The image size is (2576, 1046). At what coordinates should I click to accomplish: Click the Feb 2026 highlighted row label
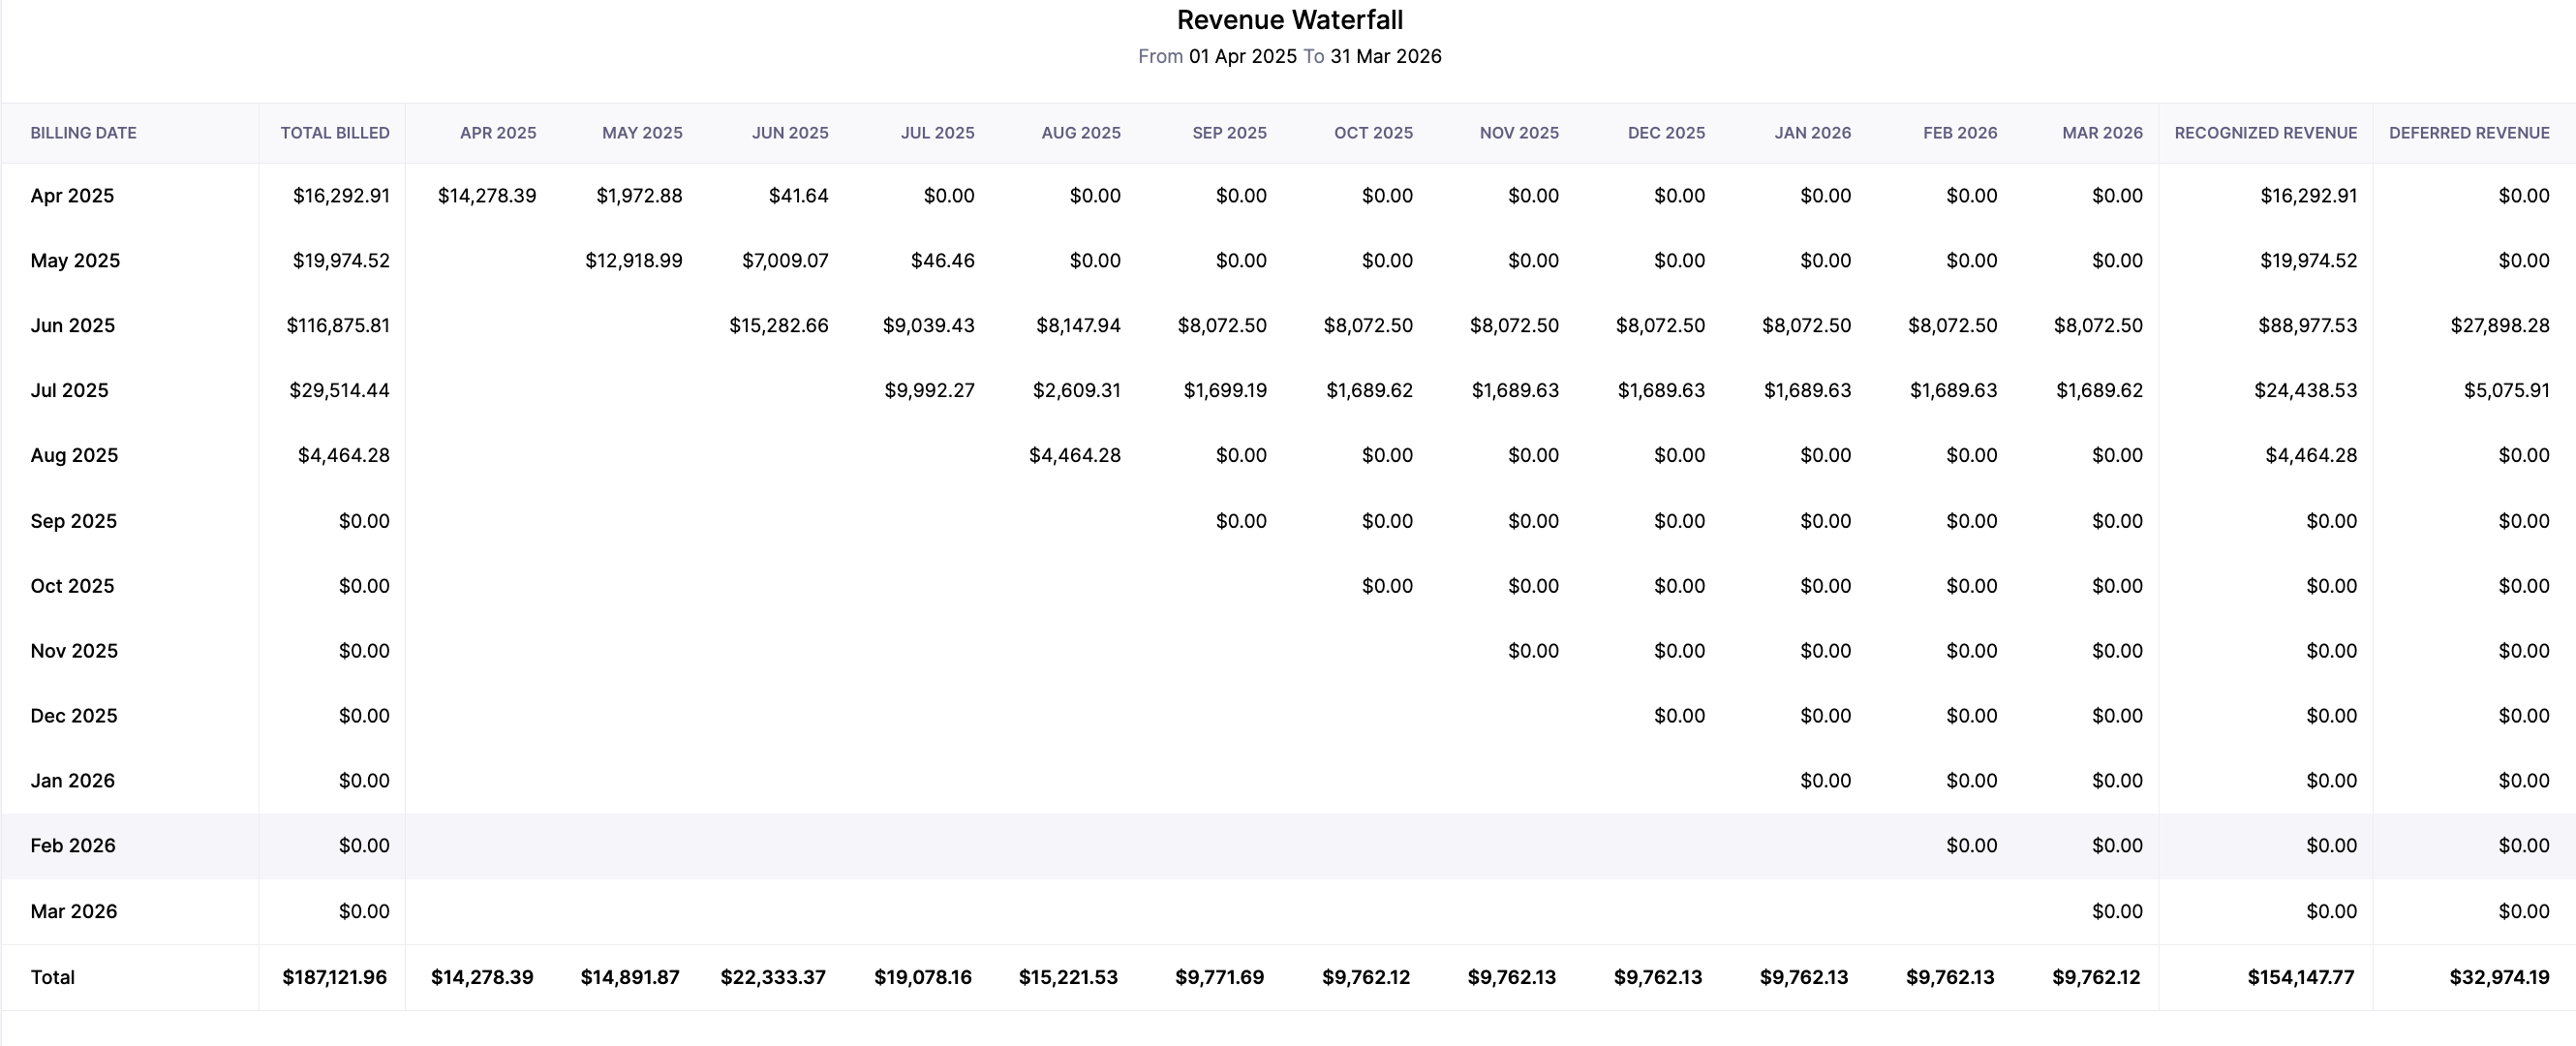point(72,846)
